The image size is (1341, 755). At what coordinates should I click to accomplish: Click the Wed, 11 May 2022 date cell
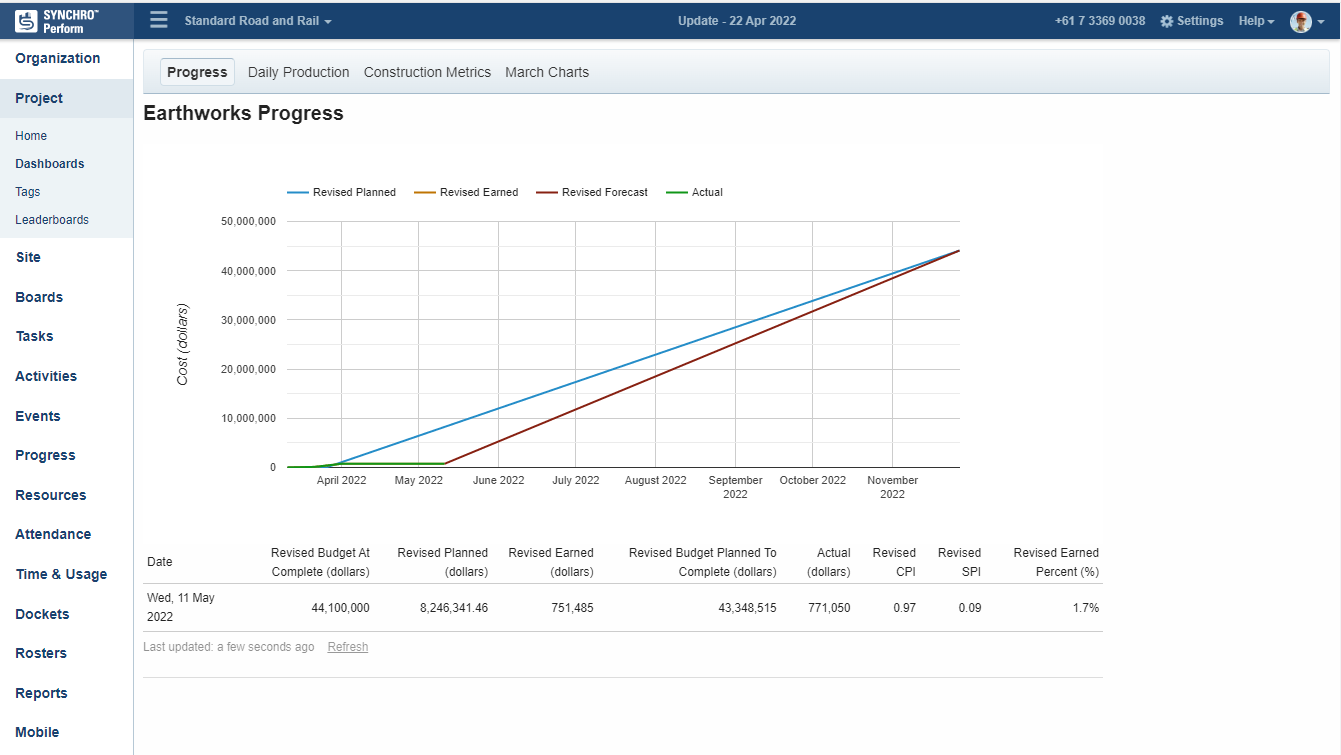(x=181, y=607)
